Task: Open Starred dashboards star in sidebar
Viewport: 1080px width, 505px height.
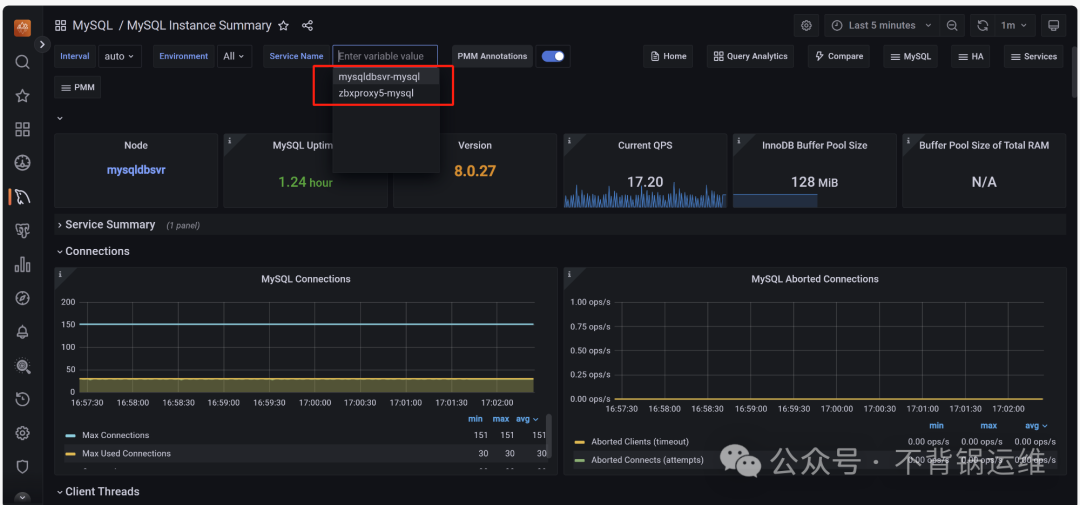Action: (x=22, y=96)
